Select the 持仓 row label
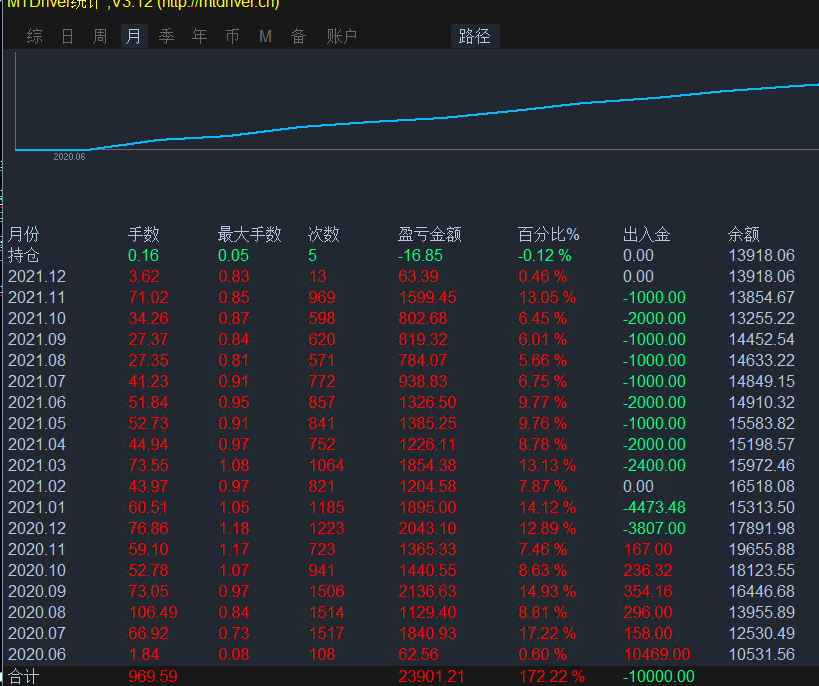Image resolution: width=819 pixels, height=686 pixels. pyautogui.click(x=24, y=255)
